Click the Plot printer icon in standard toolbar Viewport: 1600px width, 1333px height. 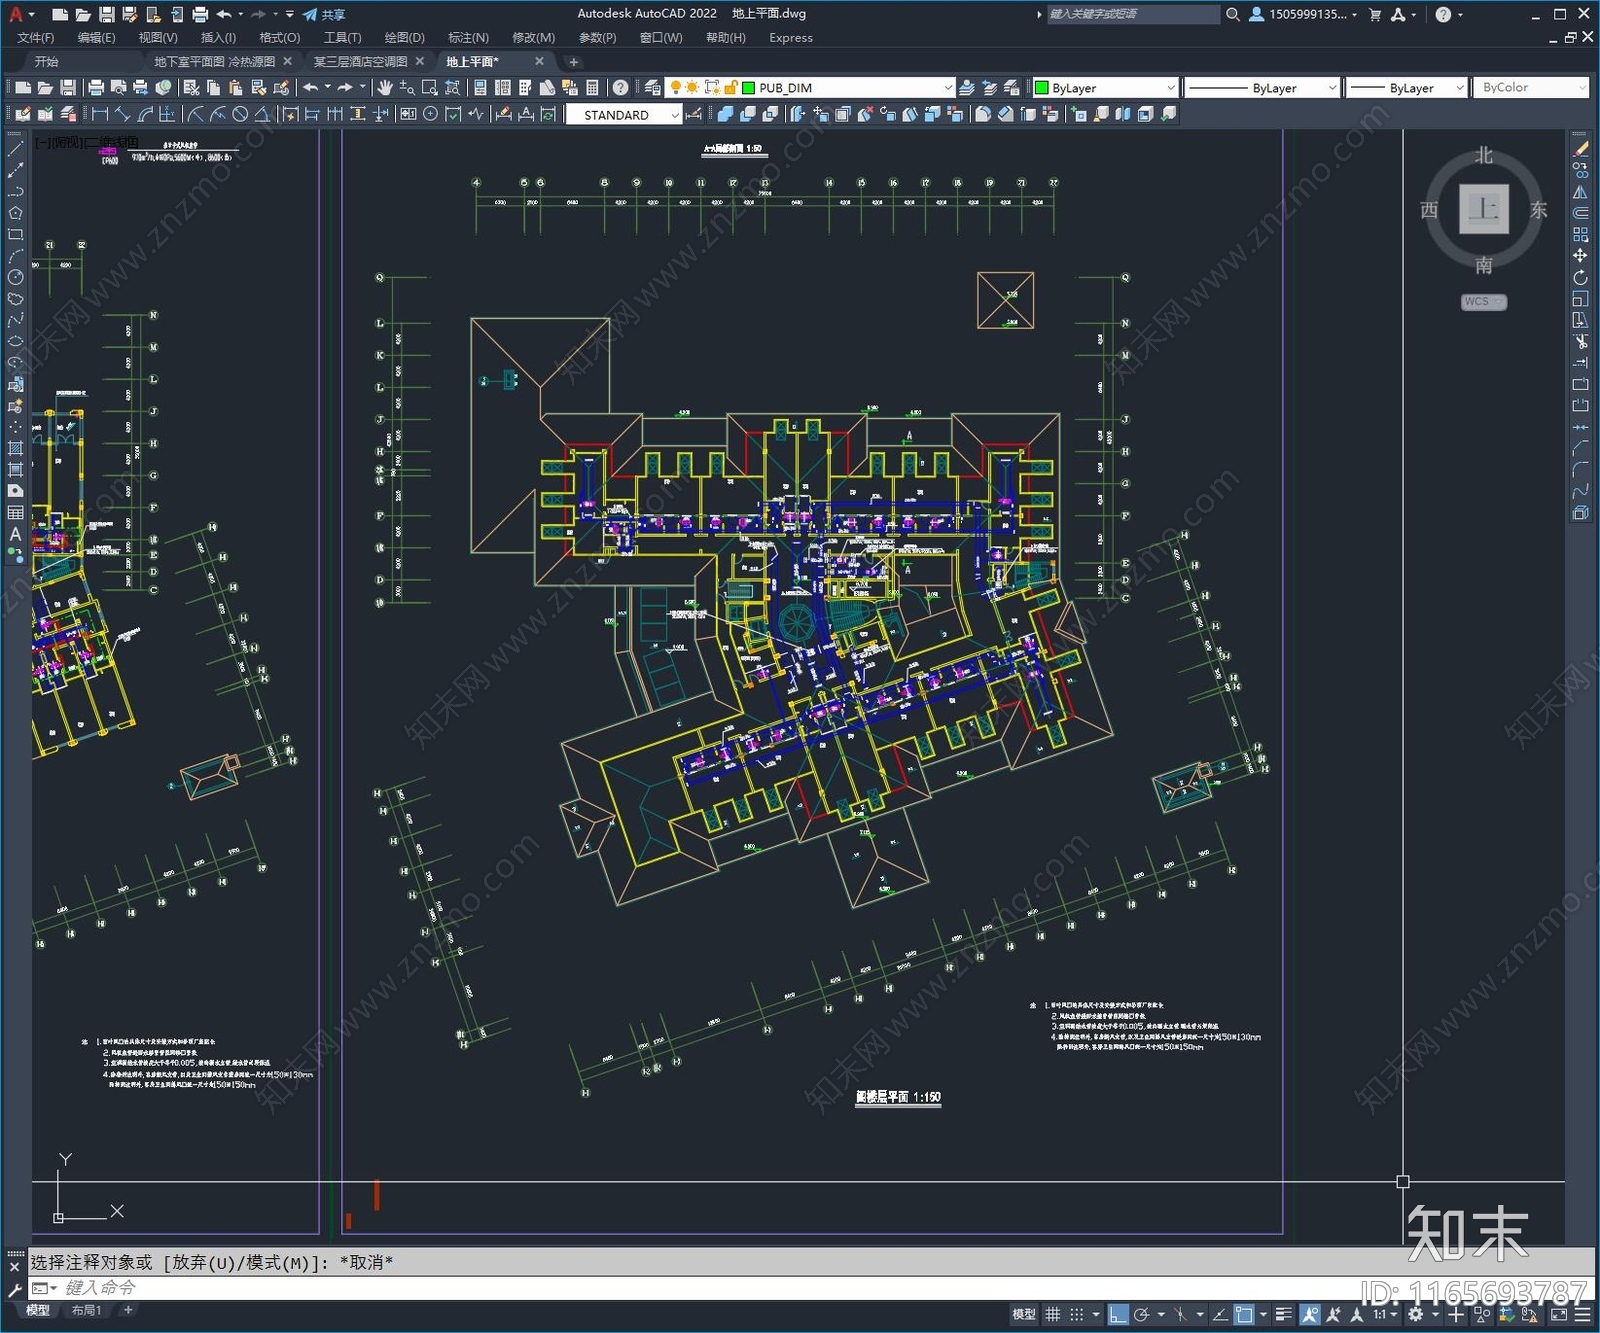click(x=96, y=88)
